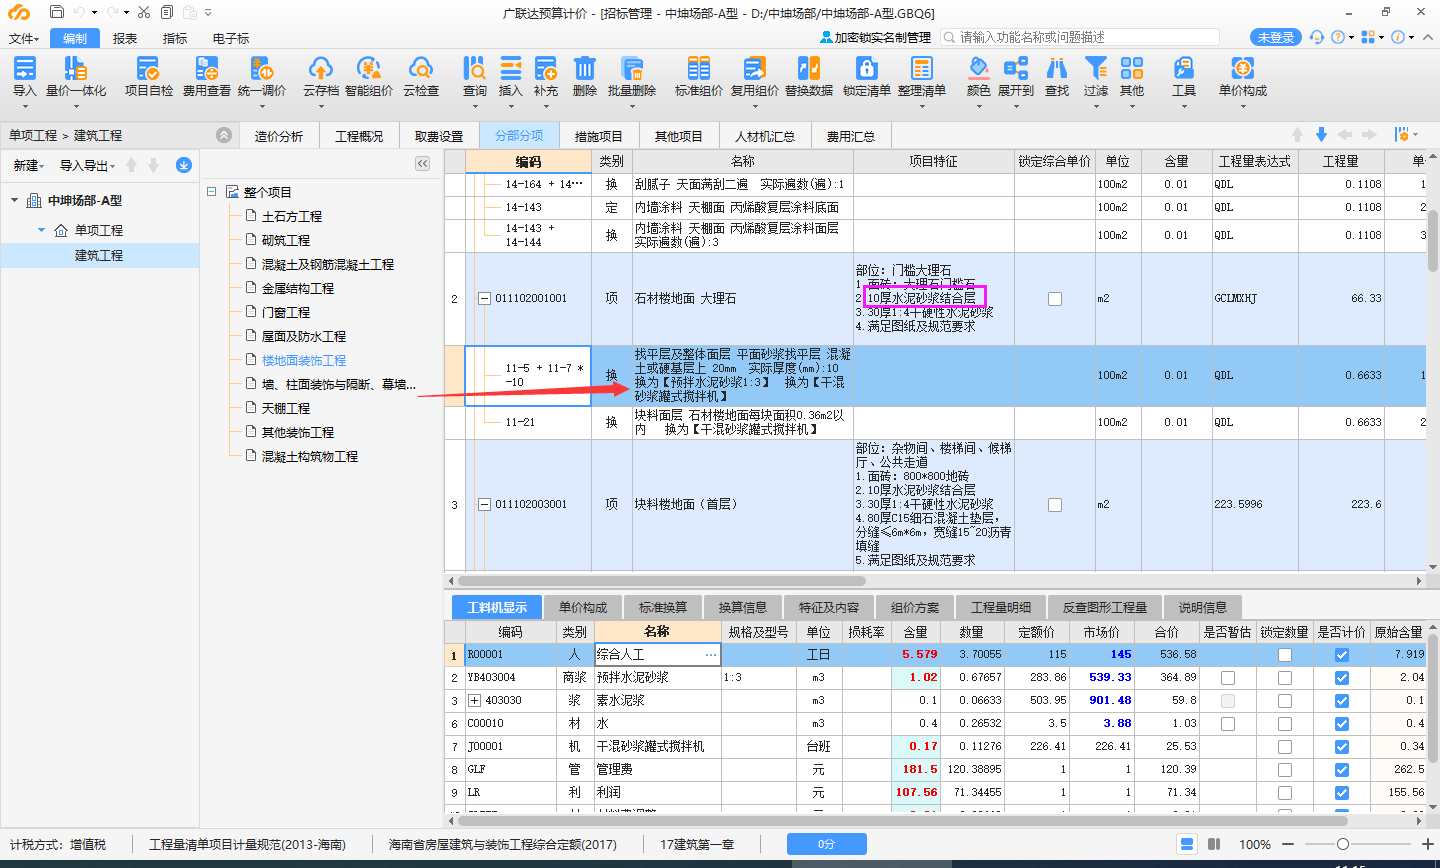Toggle lock price checkbox for 石材楼地面 大理石
This screenshot has width=1440, height=868.
[1055, 299]
